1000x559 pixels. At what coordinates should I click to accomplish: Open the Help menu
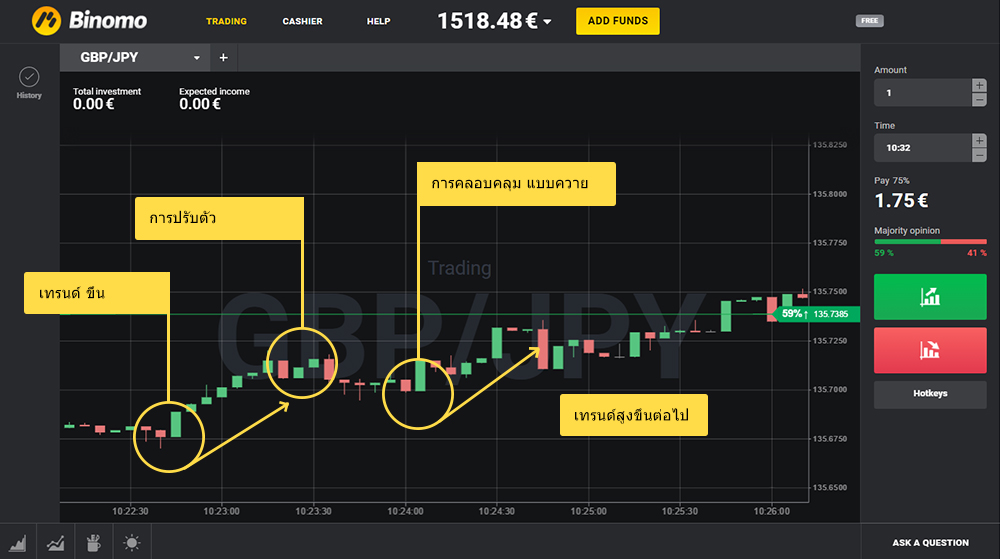click(x=378, y=21)
